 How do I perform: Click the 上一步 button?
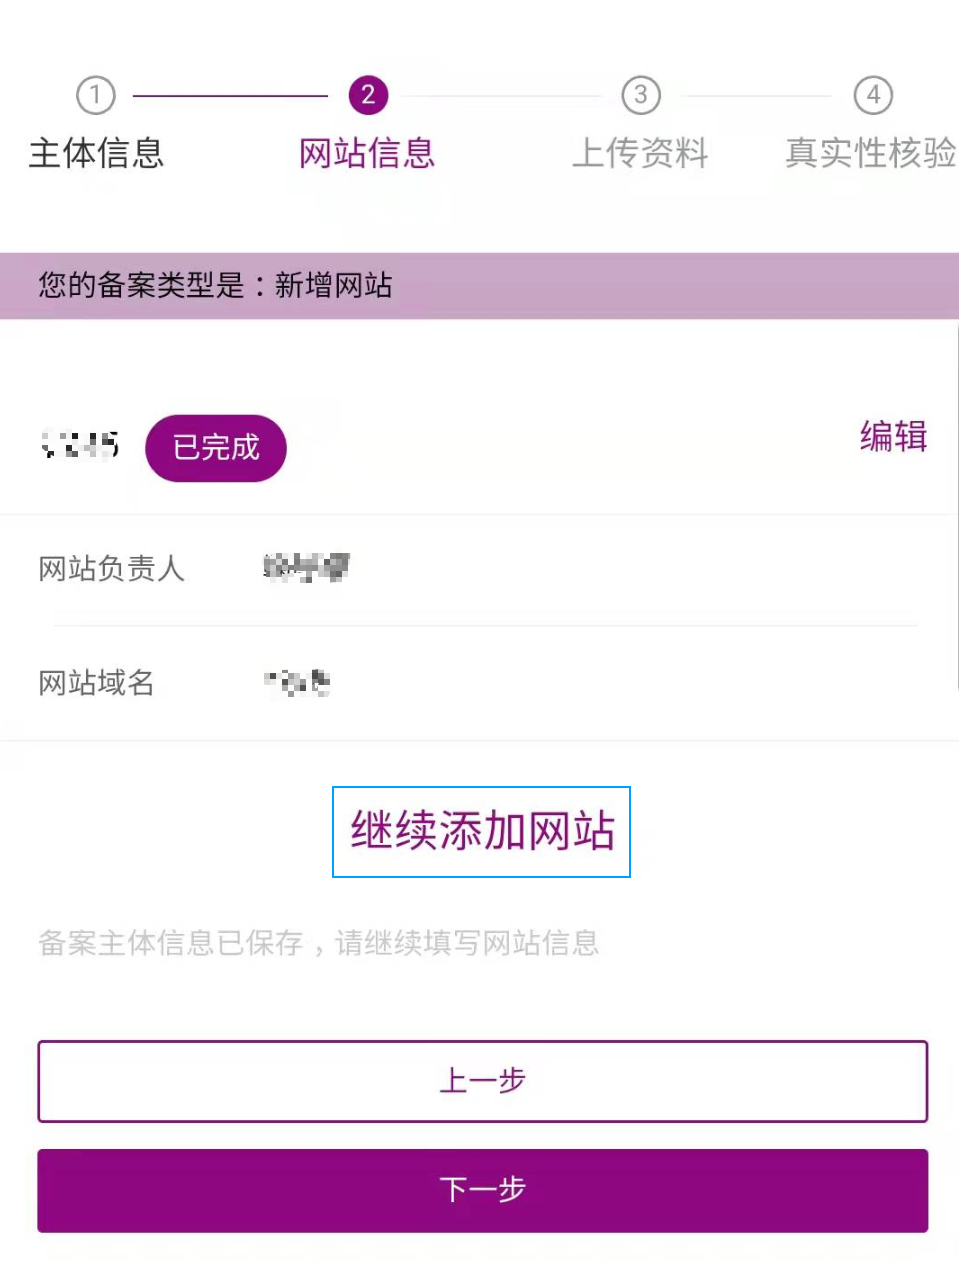tap(482, 1081)
